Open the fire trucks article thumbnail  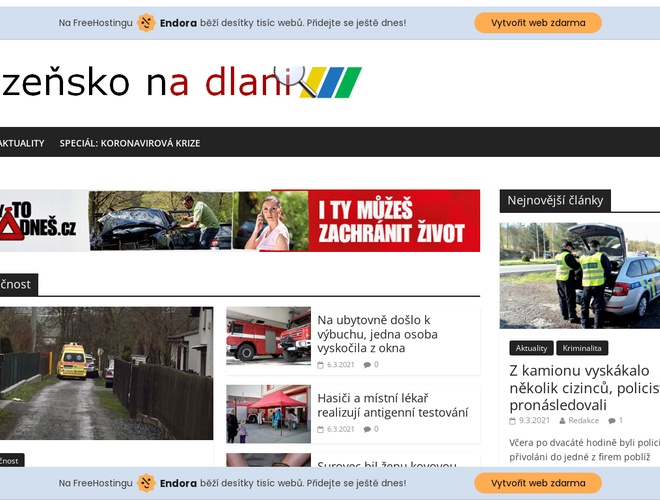pos(268,335)
